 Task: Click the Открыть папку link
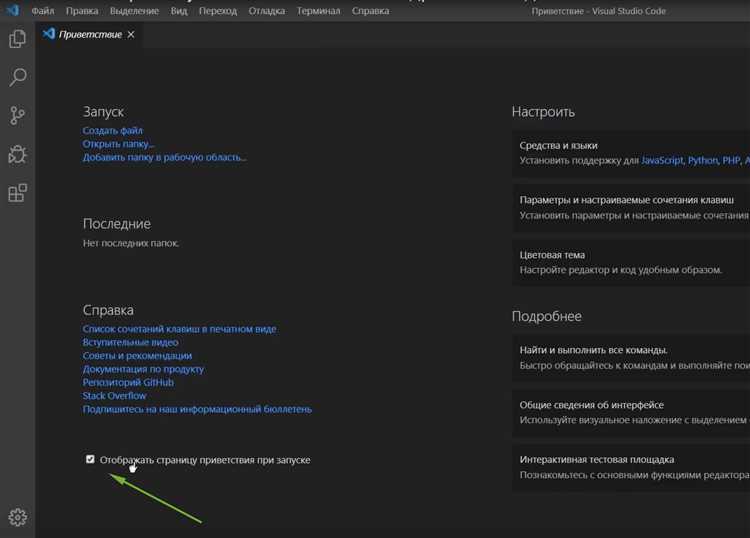pyautogui.click(x=118, y=144)
